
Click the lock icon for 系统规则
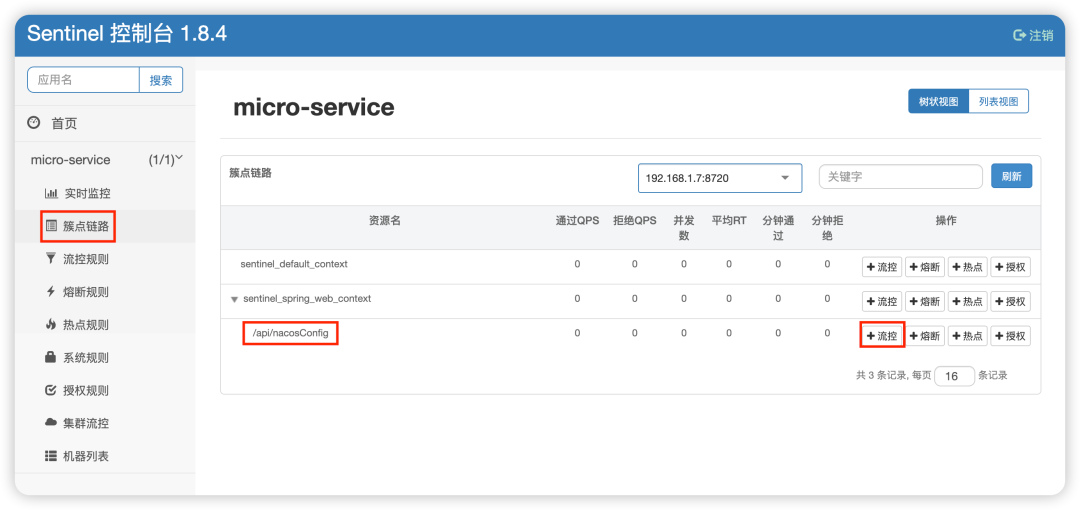pyautogui.click(x=51, y=357)
